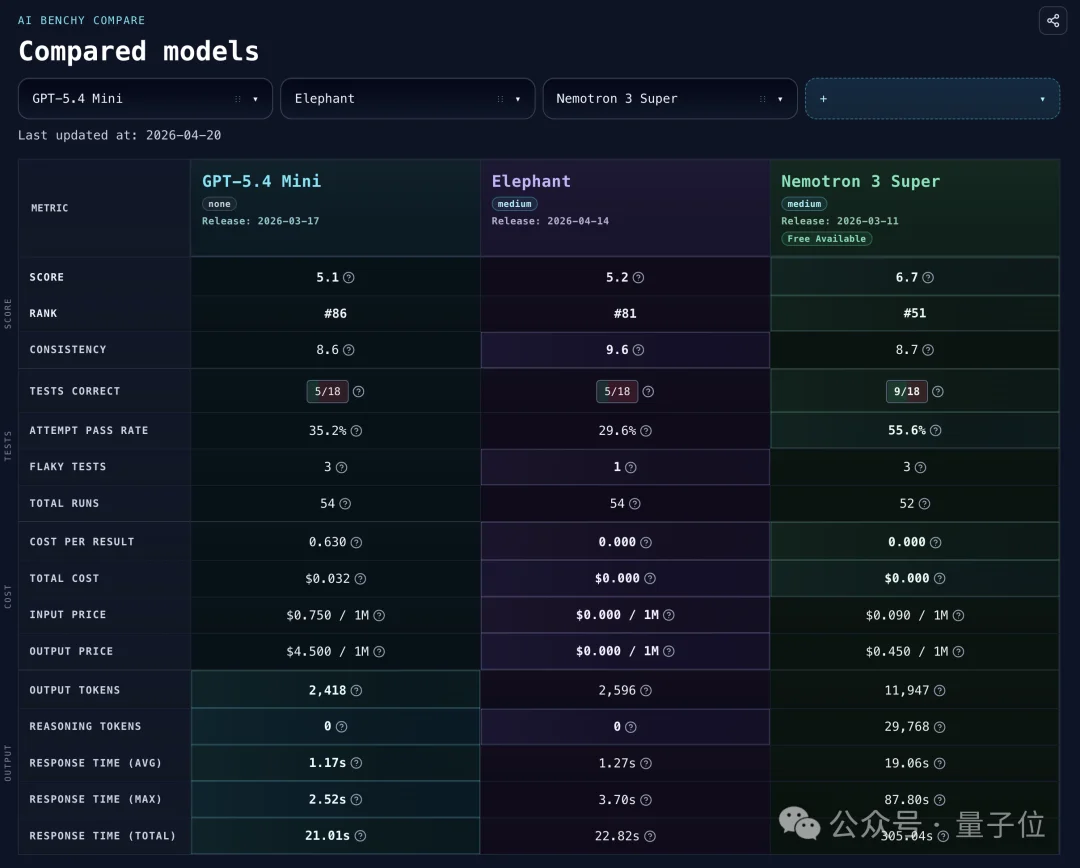Click the AI Benchy Compare header link
This screenshot has height=868, width=1080.
click(x=81, y=20)
